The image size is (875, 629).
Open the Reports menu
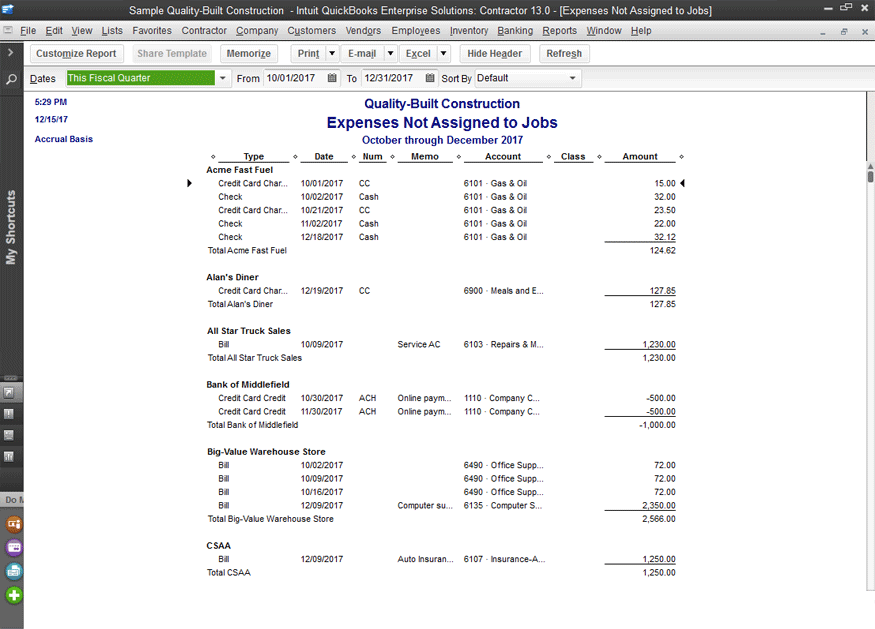click(560, 31)
